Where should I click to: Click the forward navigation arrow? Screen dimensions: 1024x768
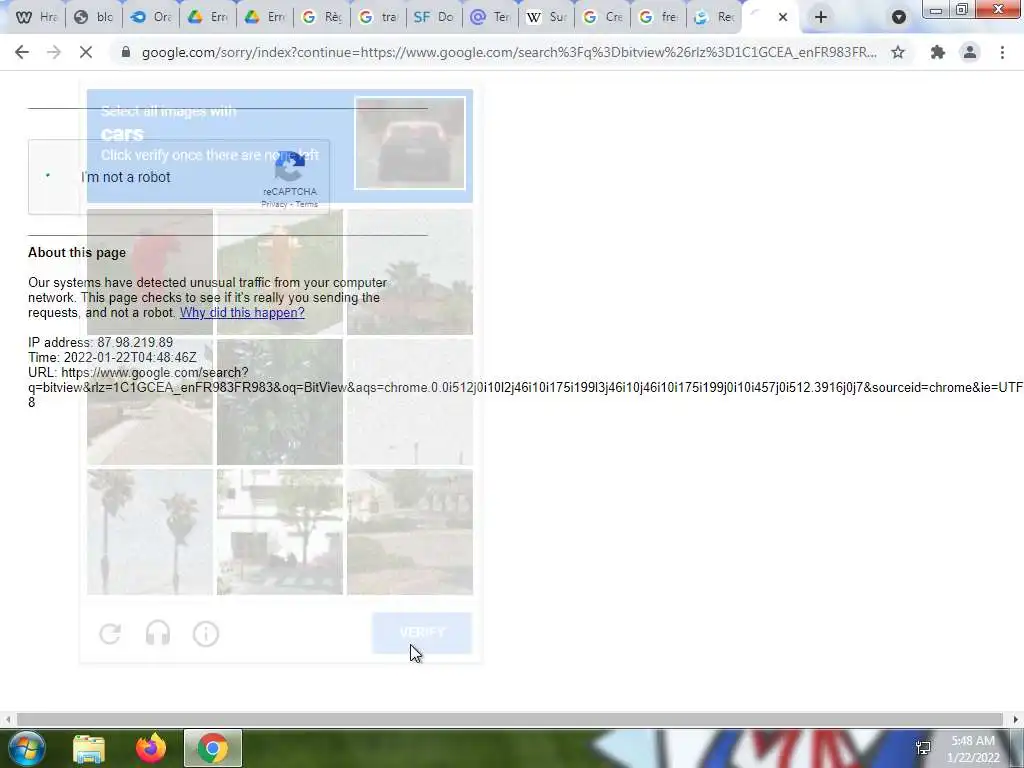click(x=54, y=52)
